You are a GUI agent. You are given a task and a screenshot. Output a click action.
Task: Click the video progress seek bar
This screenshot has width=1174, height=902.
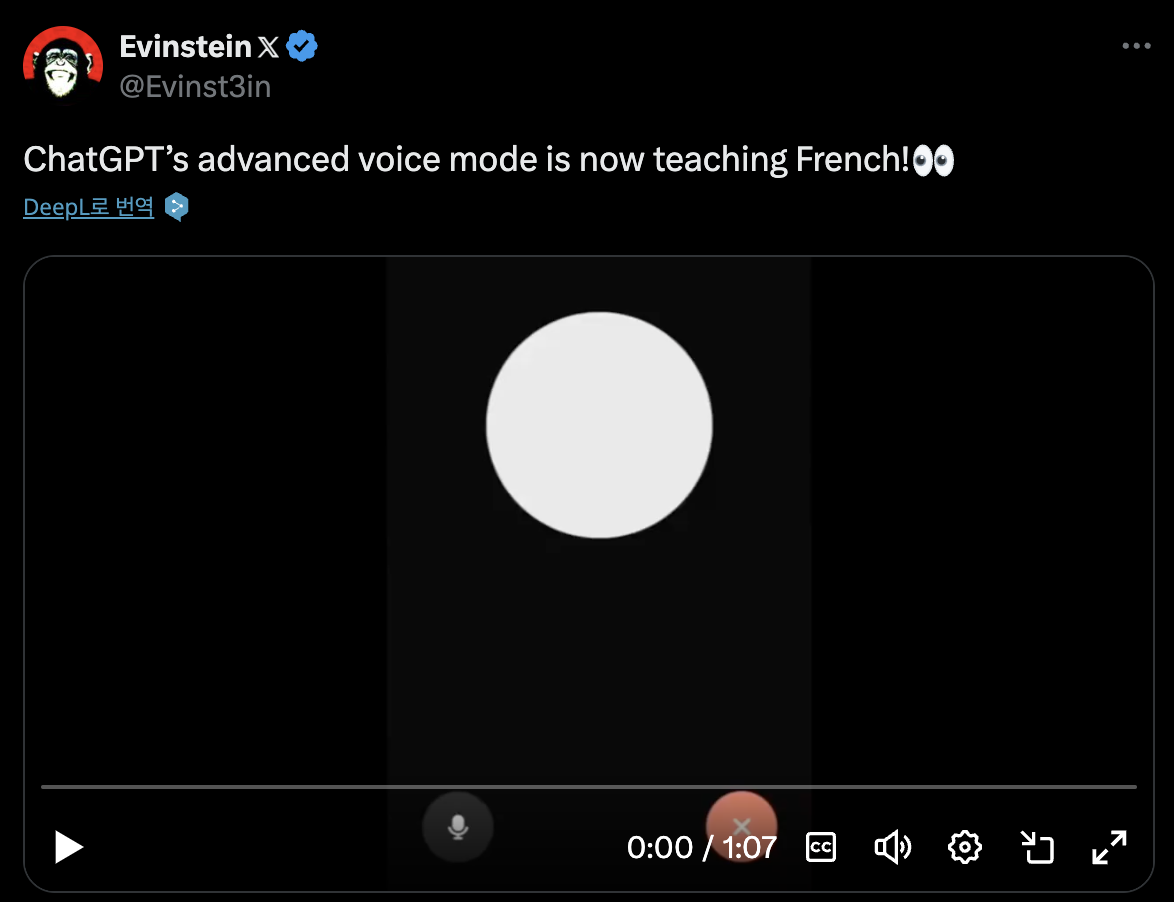tap(588, 787)
